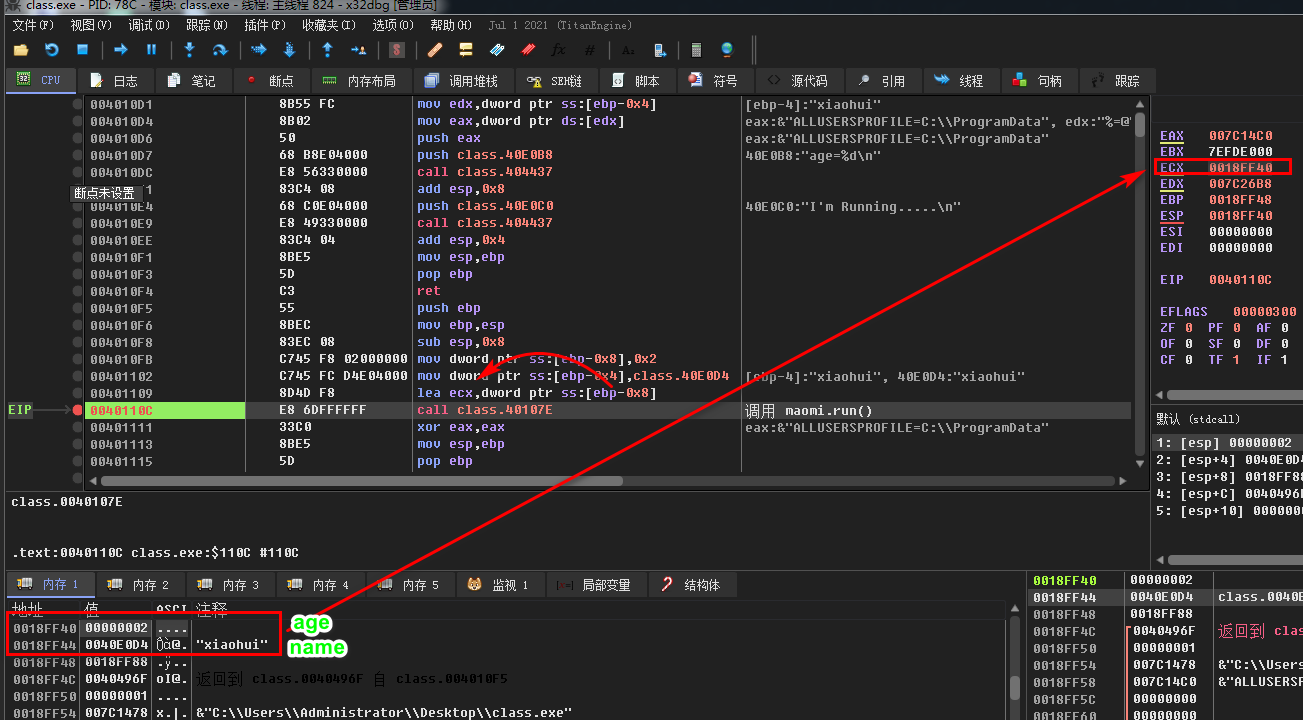Show bookmarks with the red tag icon
Image resolution: width=1303 pixels, height=720 pixels.
pos(528,49)
